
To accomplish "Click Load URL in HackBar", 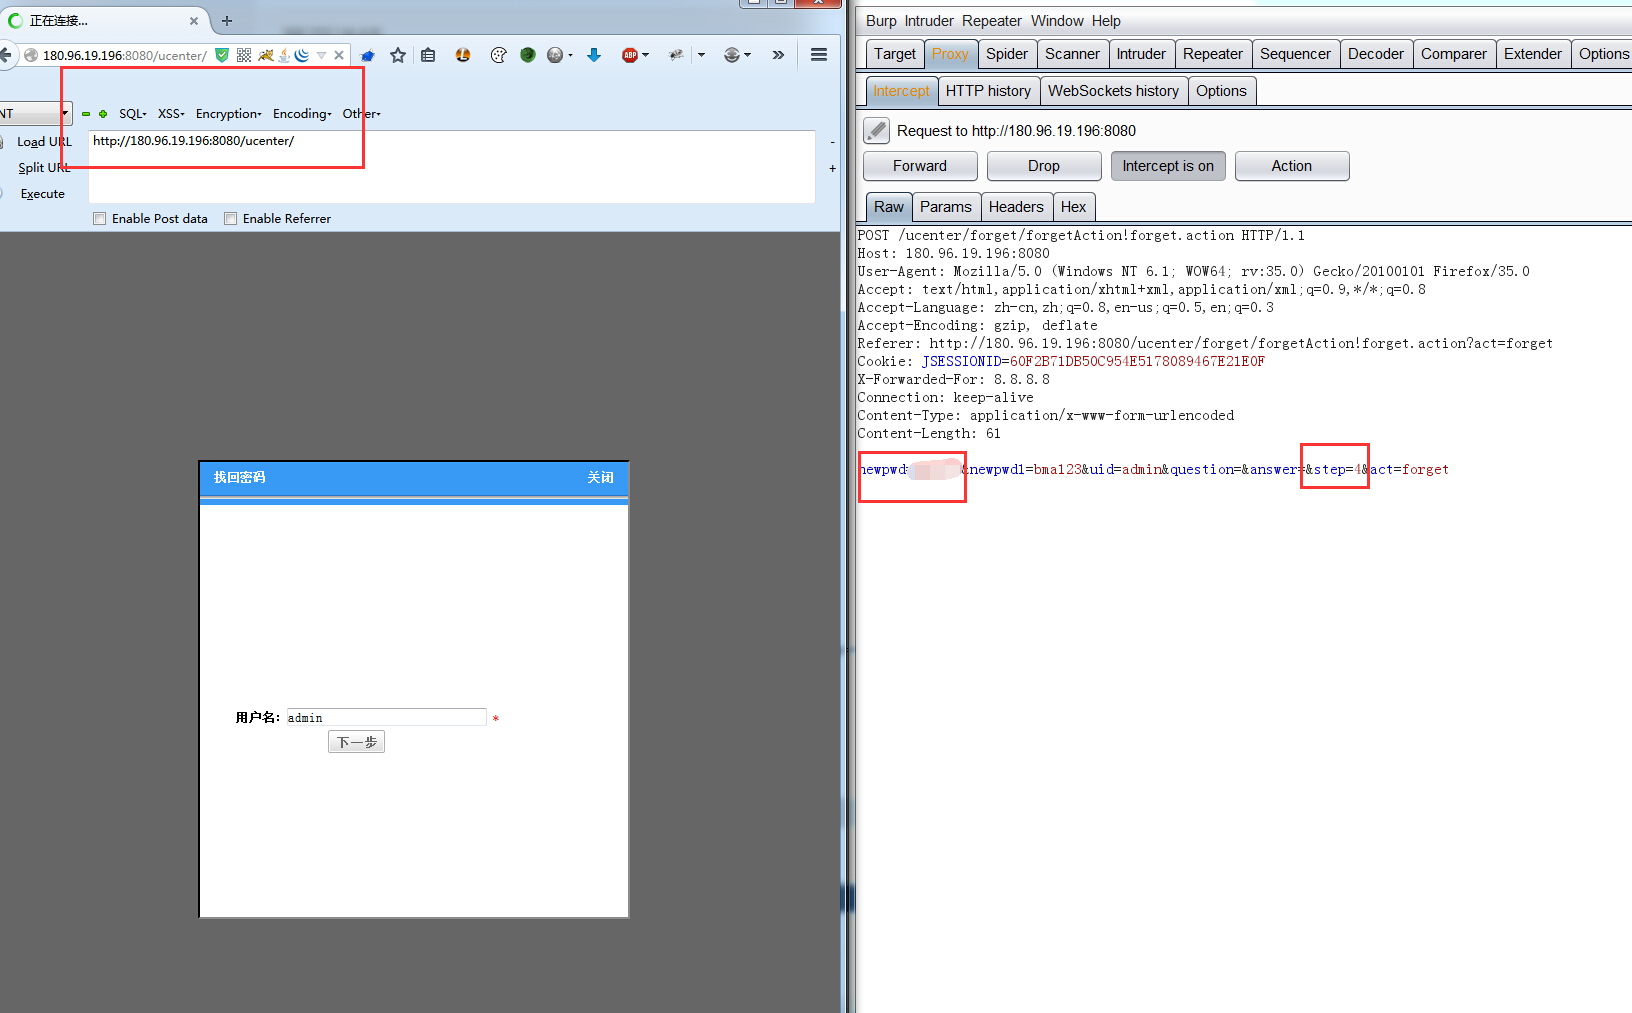I will [44, 142].
